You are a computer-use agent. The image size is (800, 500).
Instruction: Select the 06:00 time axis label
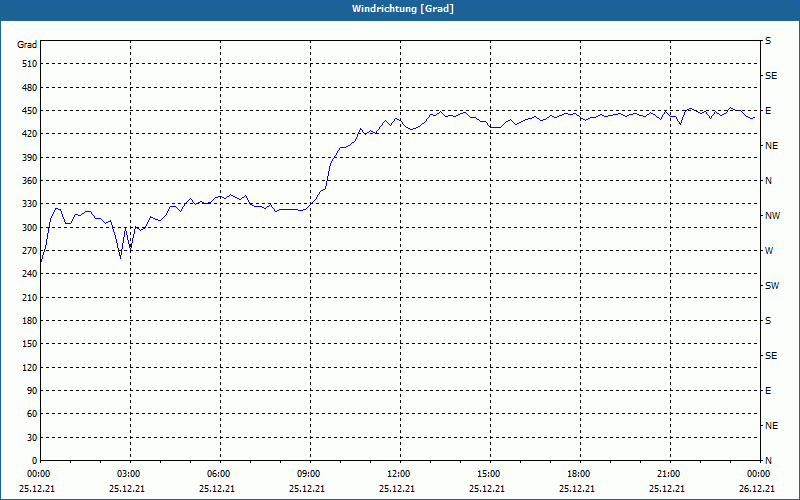tap(220, 474)
